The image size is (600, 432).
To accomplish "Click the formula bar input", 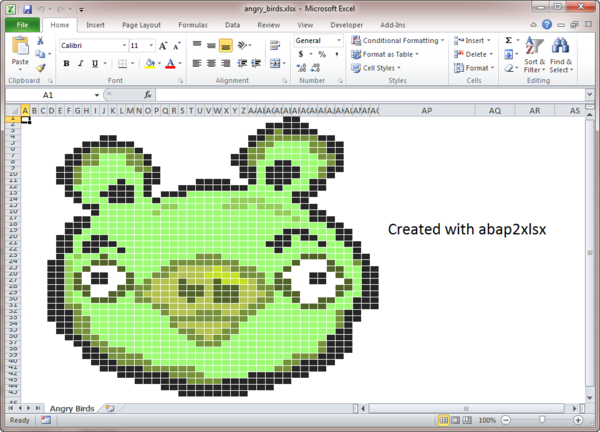I will [370, 95].
